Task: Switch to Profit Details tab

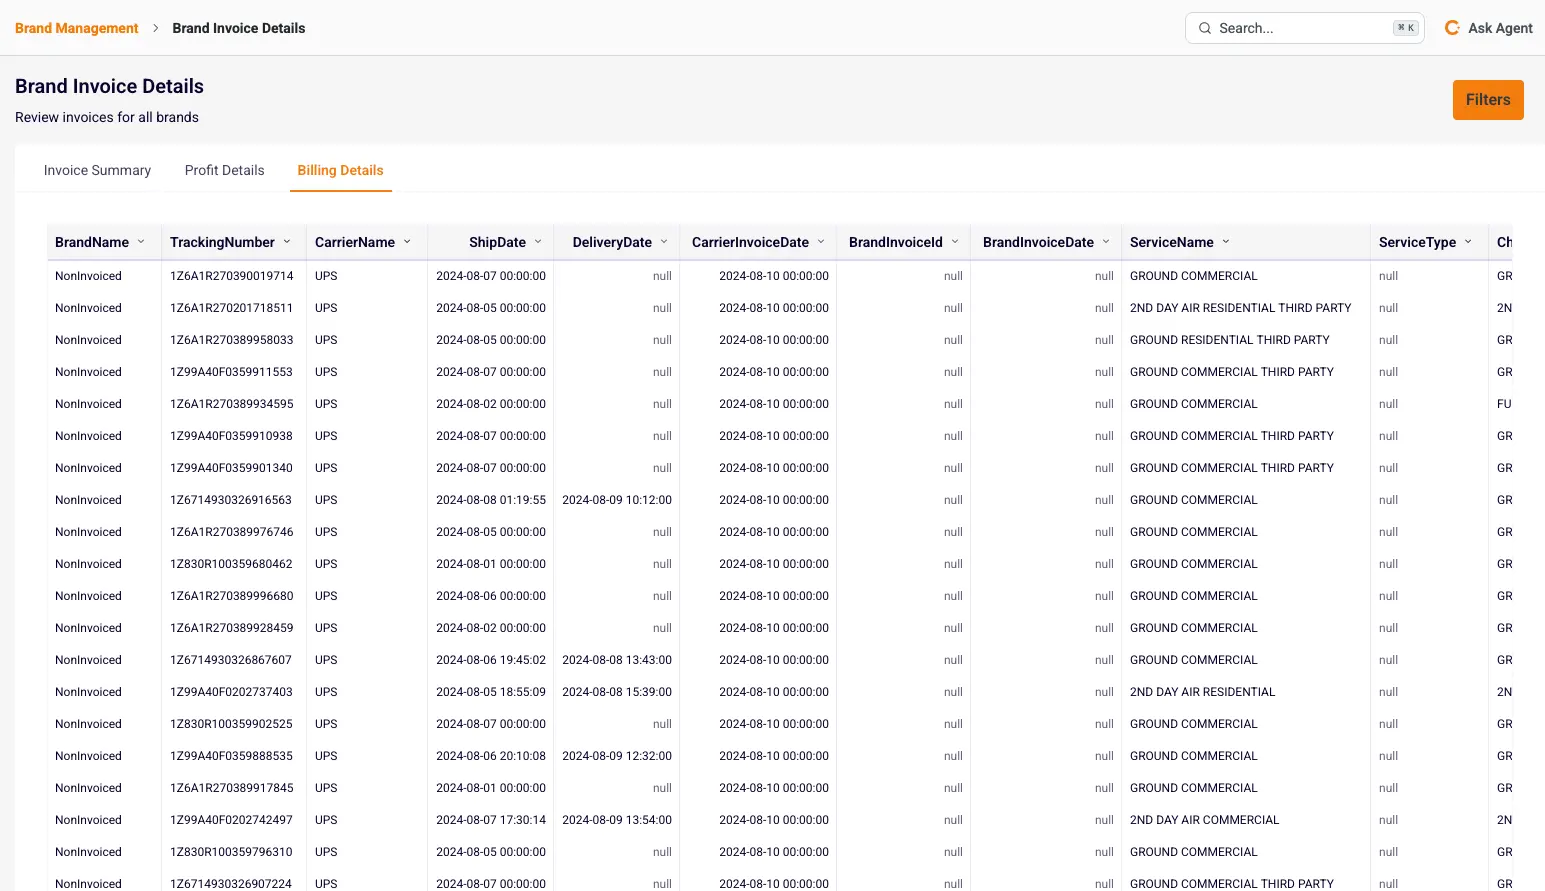Action: pyautogui.click(x=224, y=170)
